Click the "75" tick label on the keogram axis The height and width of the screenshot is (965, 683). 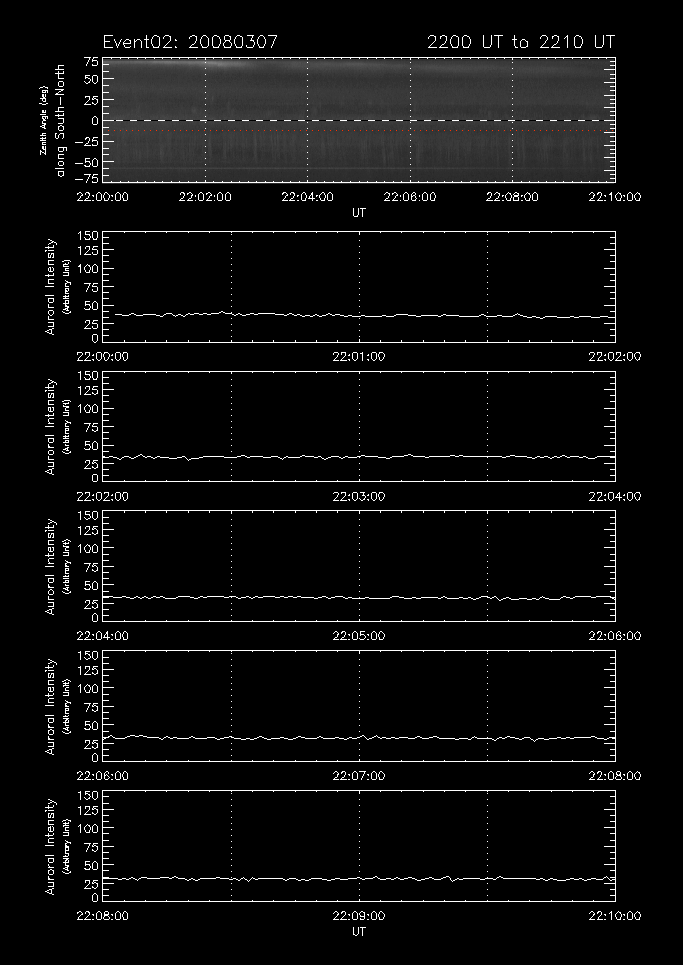91,62
